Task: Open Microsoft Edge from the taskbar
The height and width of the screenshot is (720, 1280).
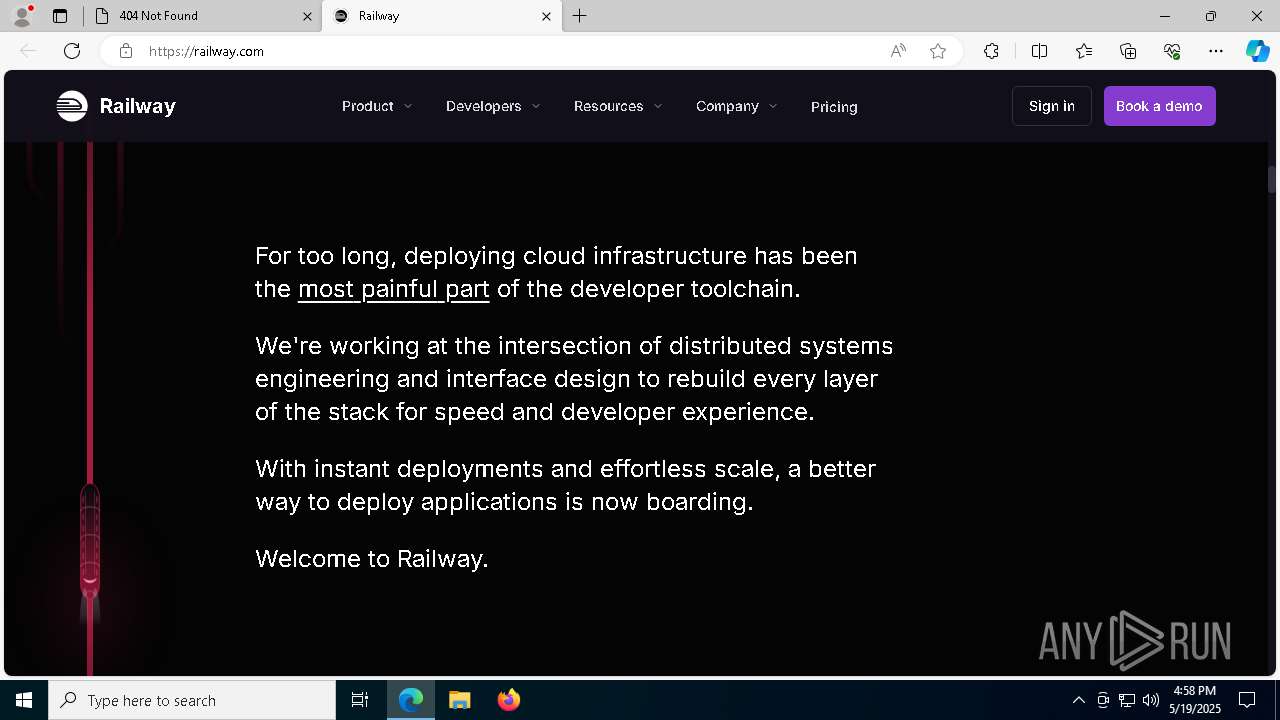Action: (x=411, y=700)
